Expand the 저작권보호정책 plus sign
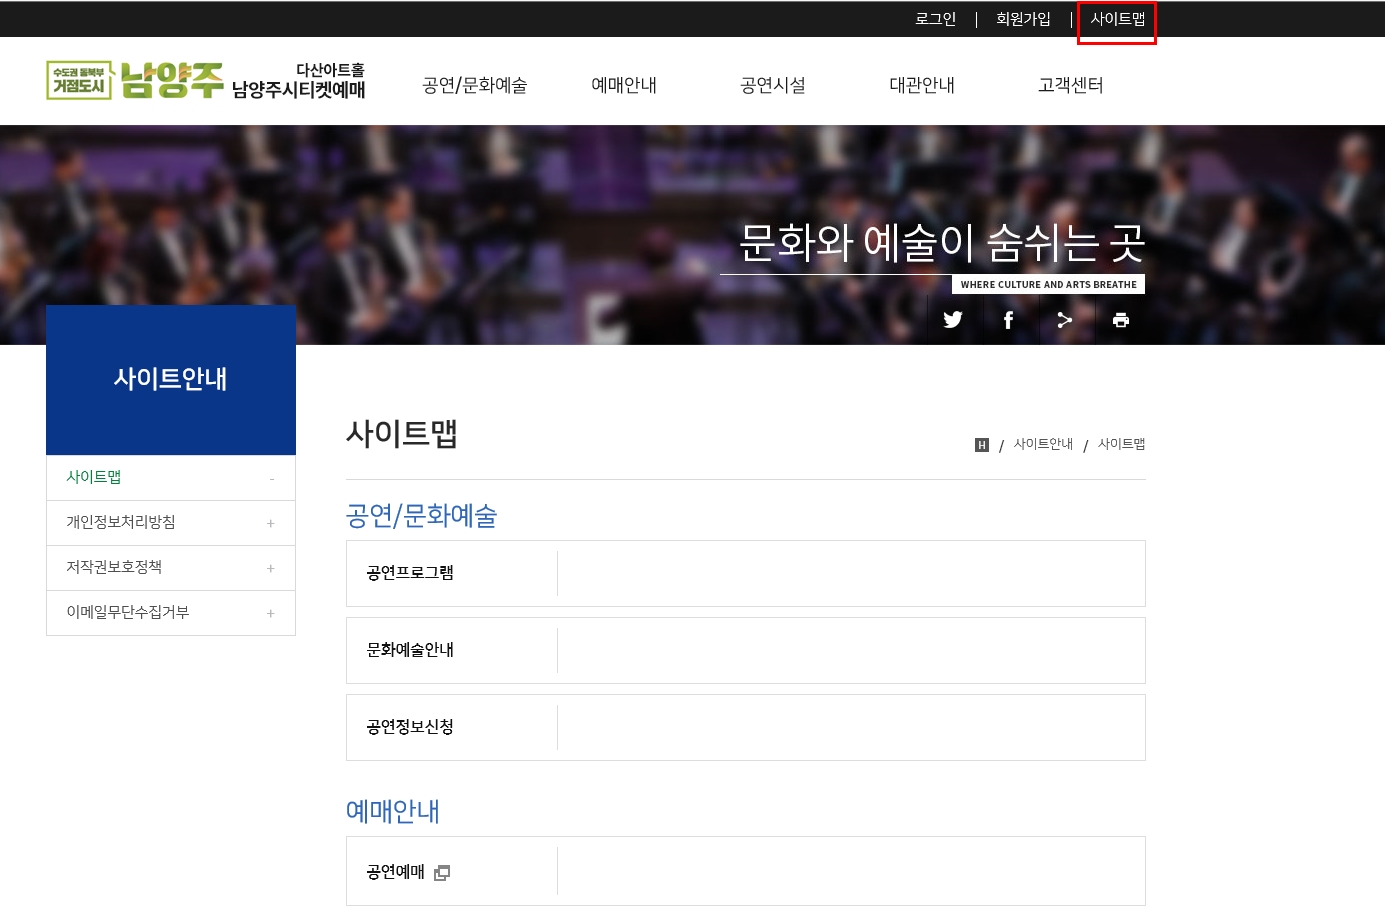Viewport: 1385px width, 906px height. [x=270, y=568]
